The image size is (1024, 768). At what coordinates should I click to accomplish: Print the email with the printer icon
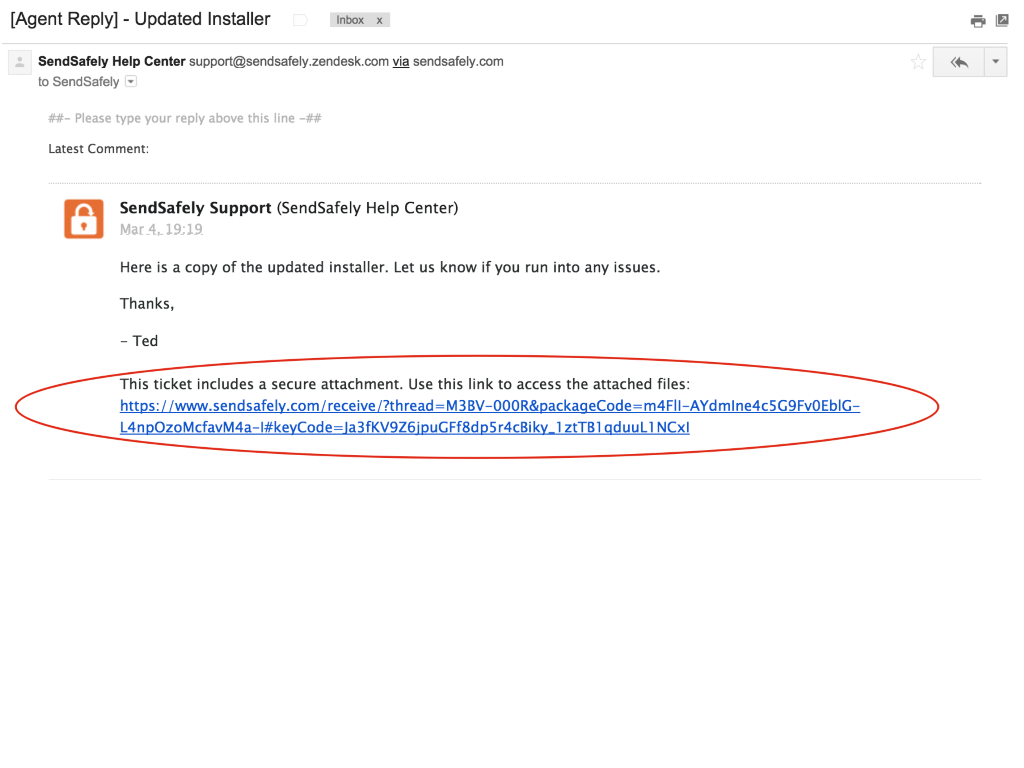coord(978,21)
